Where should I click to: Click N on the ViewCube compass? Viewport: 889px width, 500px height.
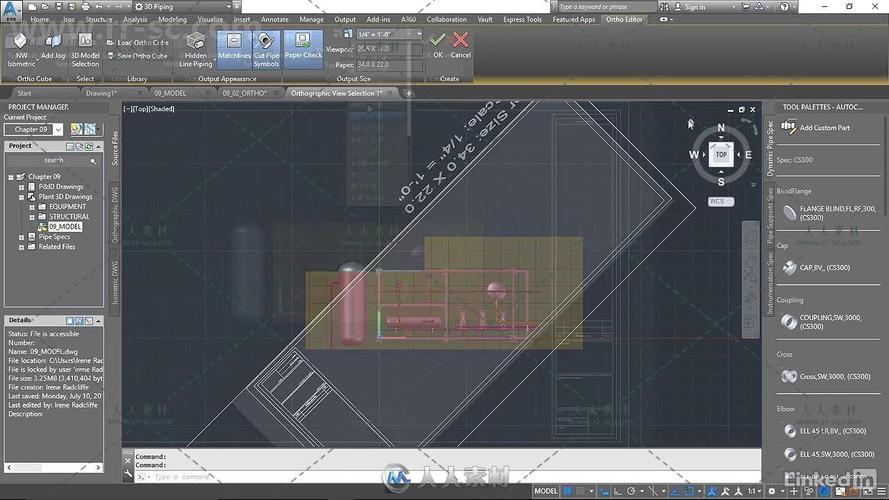coord(721,128)
